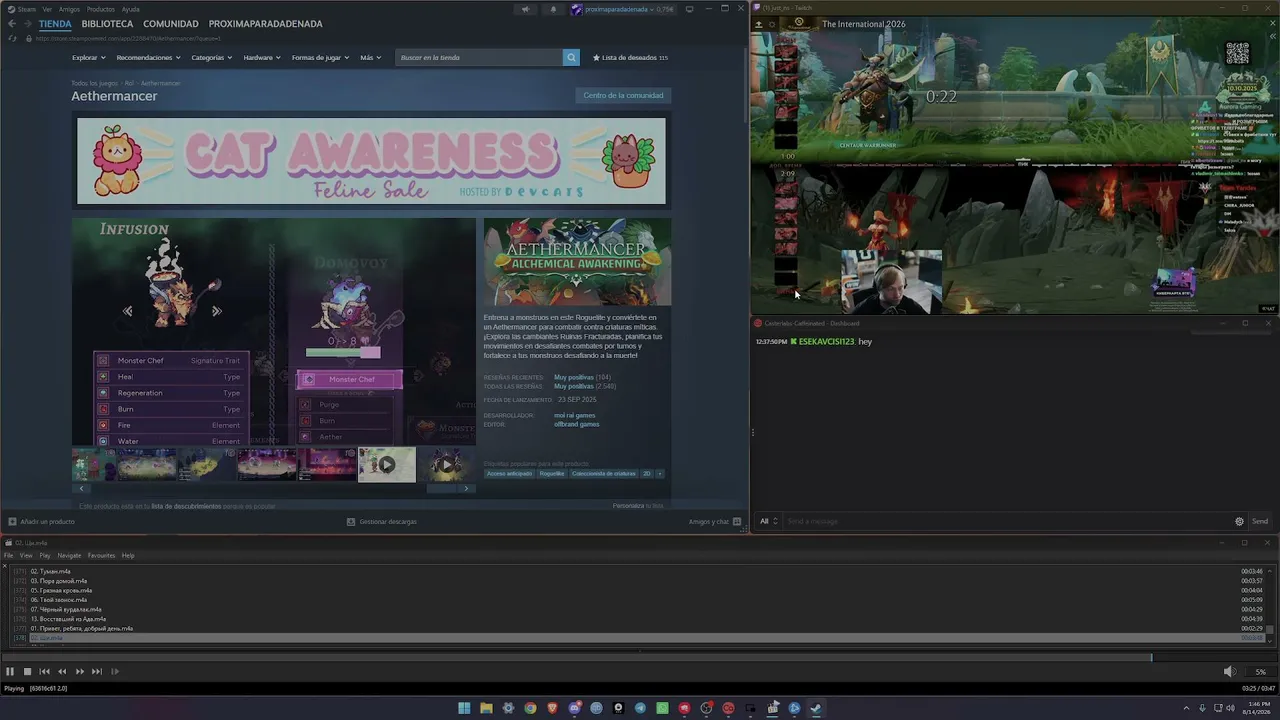Click the plus button beside the tags
Image resolution: width=1280 pixels, height=720 pixels.
[x=659, y=473]
